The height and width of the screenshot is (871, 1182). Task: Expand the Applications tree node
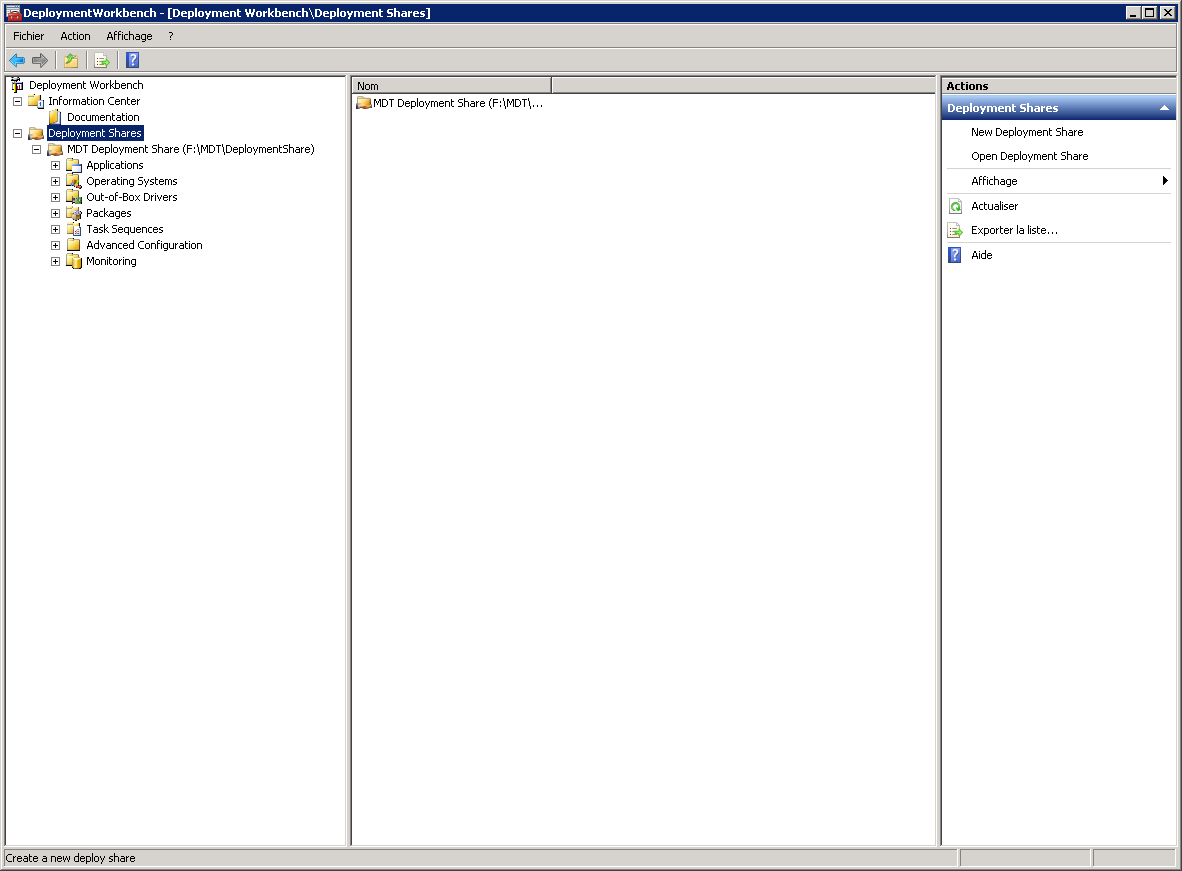[x=56, y=165]
